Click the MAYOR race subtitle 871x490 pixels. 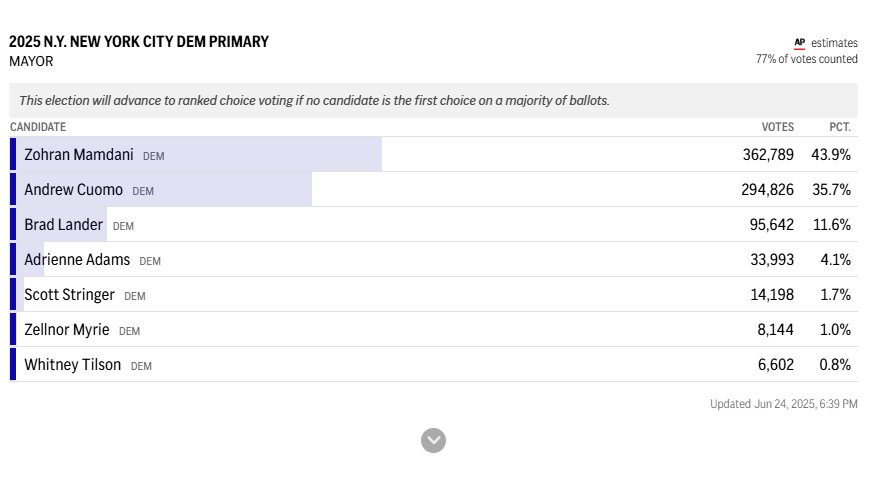tap(31, 61)
